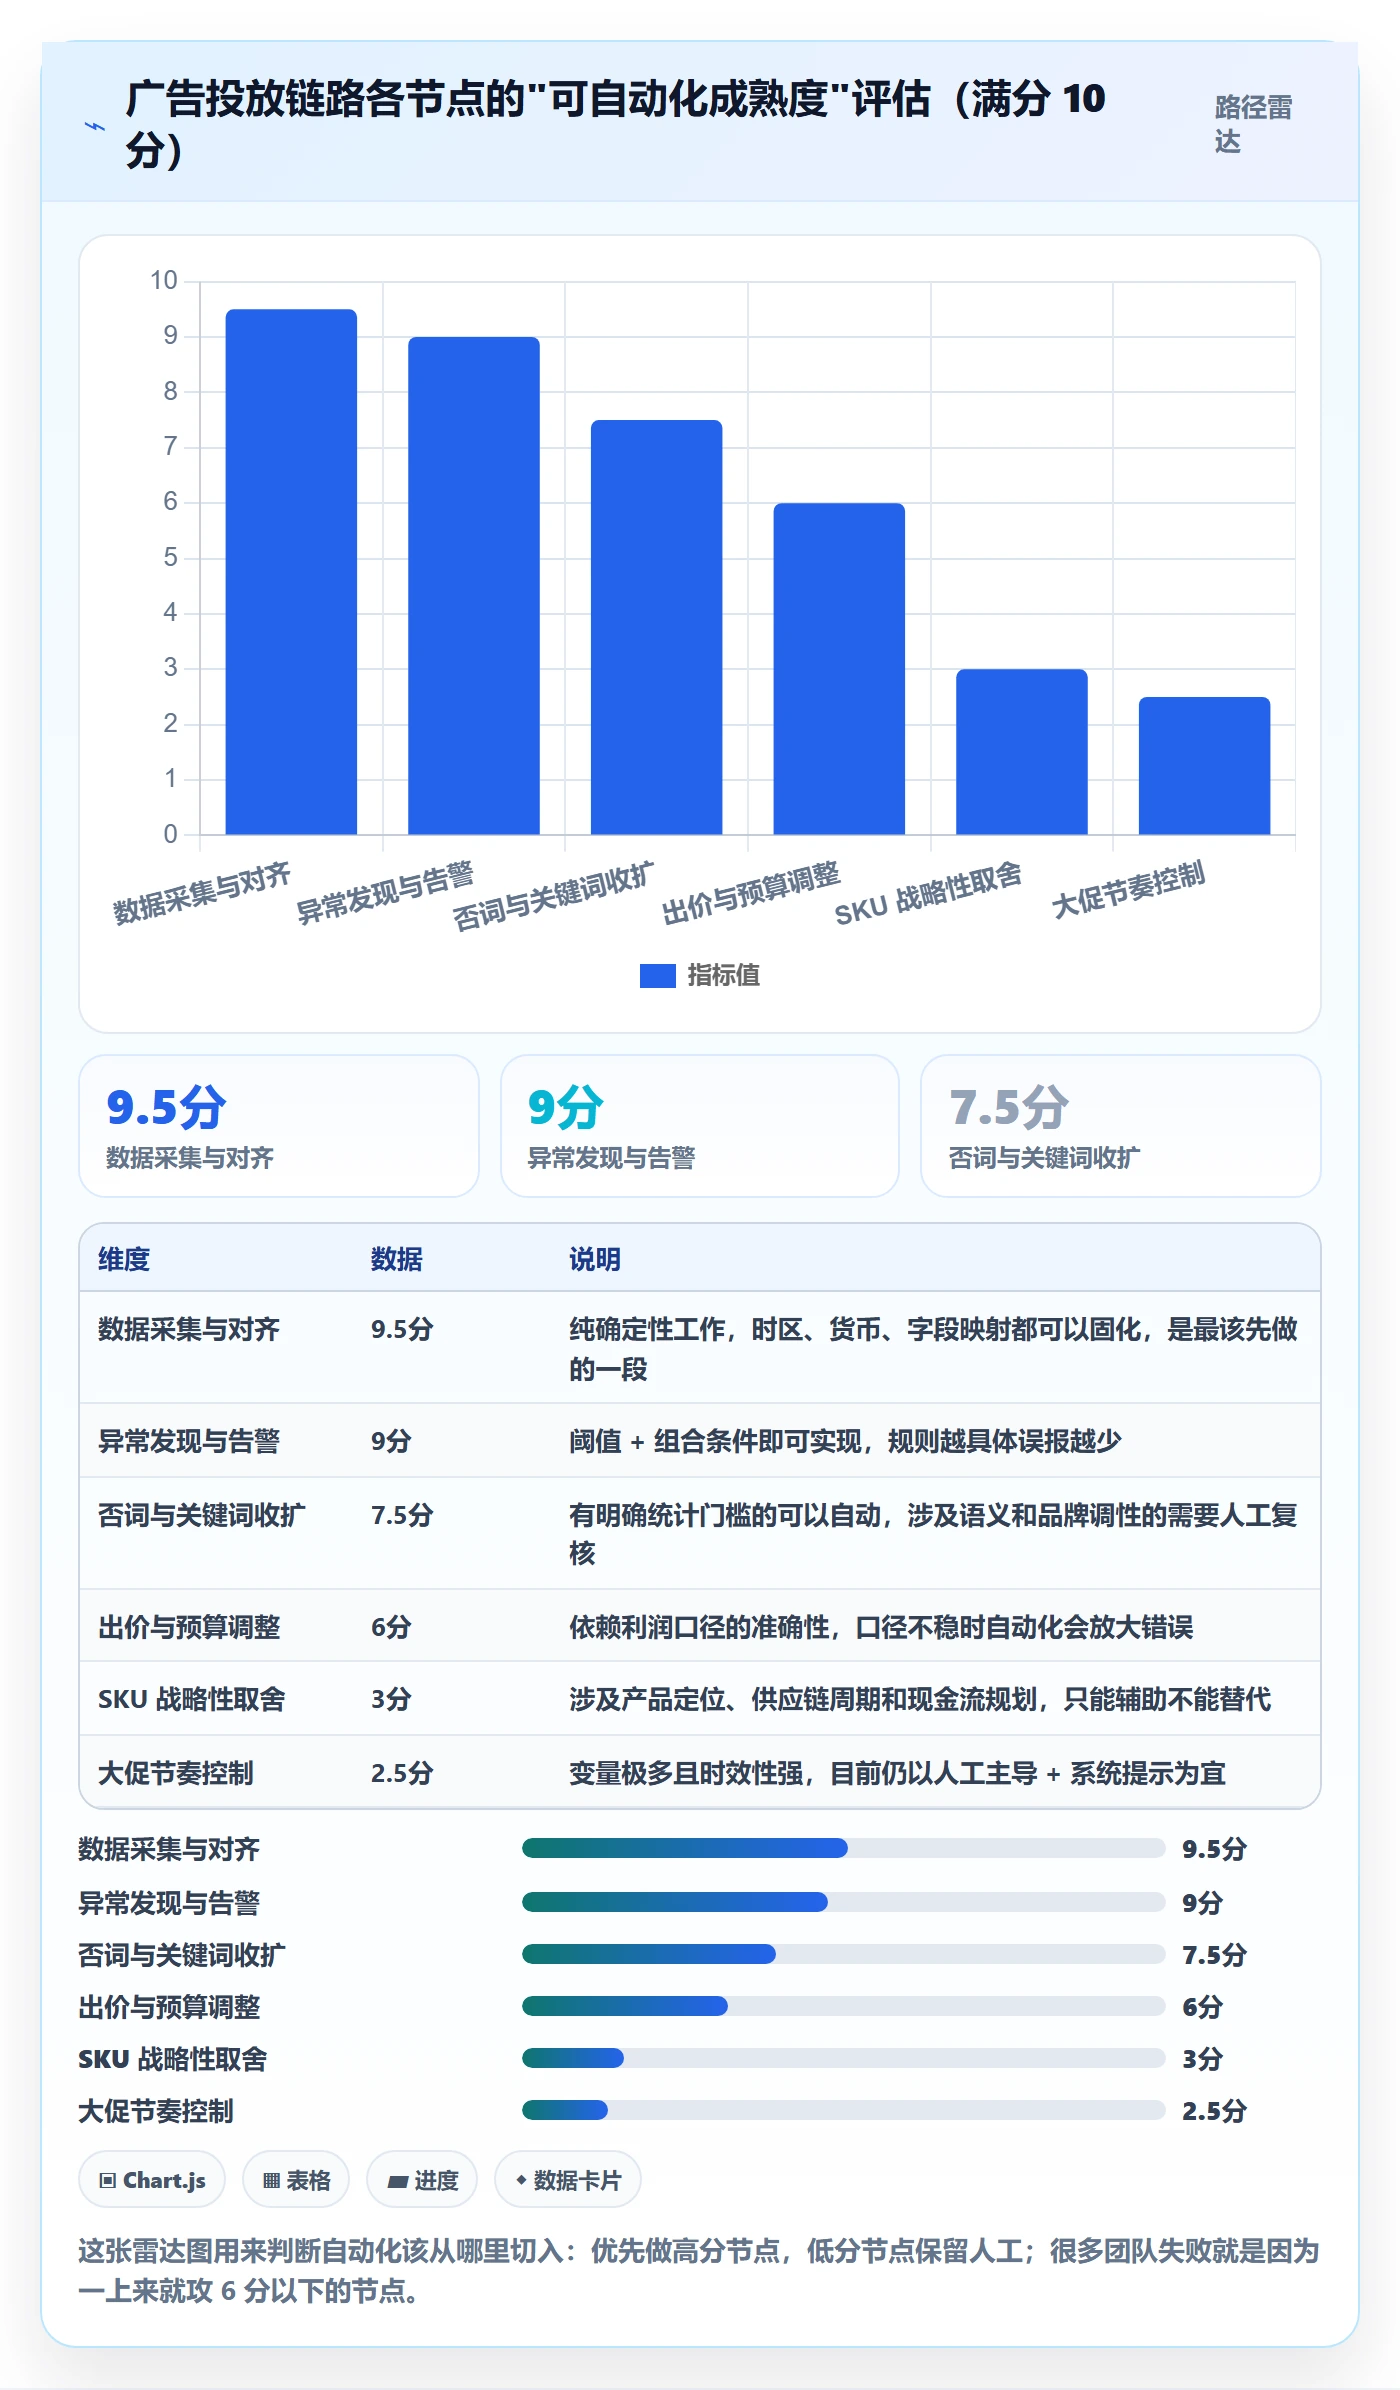The image size is (1400, 2390).
Task: Select the footer note starting 这张雷达图用来判断
Action: coord(699,2270)
